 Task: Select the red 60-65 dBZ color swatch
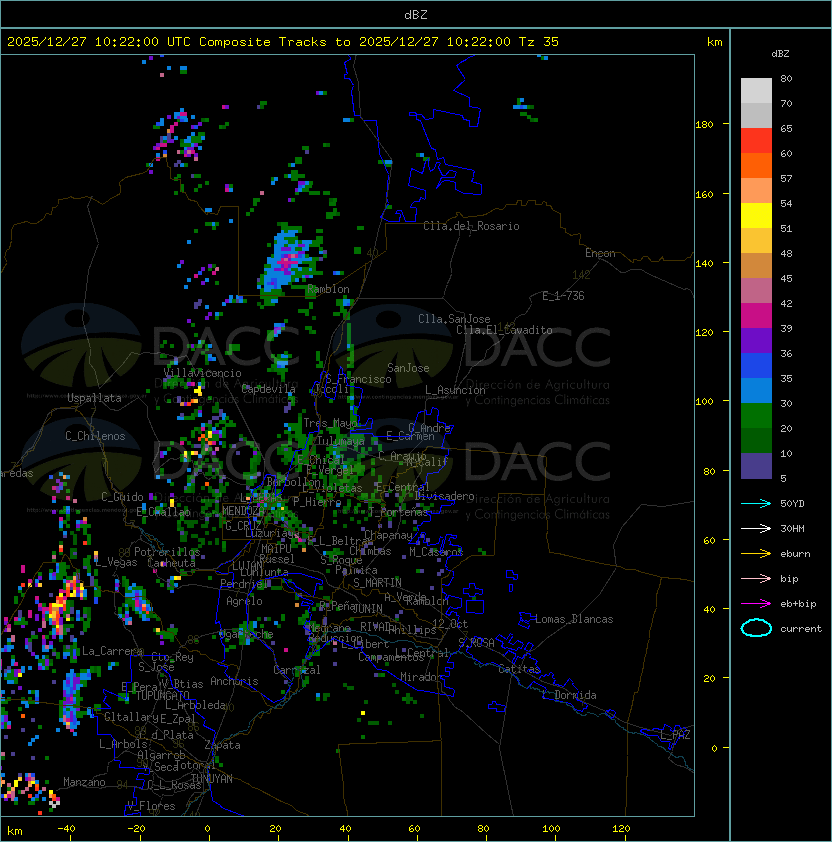pyautogui.click(x=756, y=141)
